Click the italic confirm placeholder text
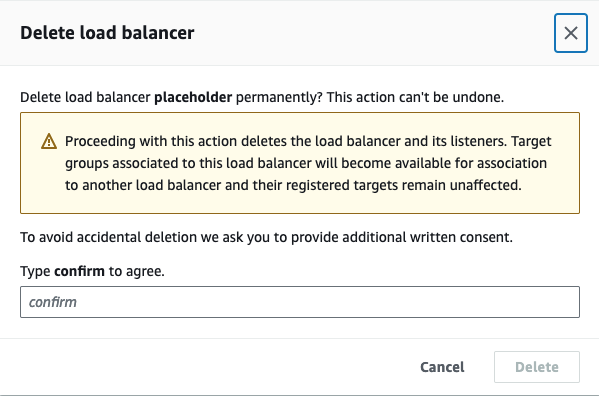The width and height of the screenshot is (599, 396). (53, 302)
